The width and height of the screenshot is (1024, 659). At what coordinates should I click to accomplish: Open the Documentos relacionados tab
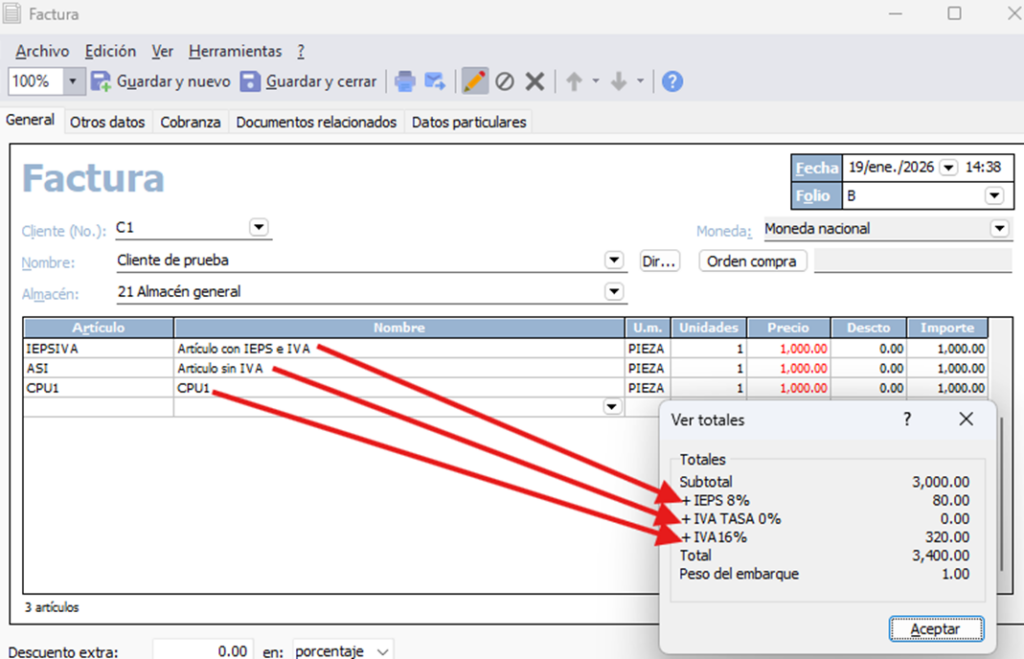316,122
